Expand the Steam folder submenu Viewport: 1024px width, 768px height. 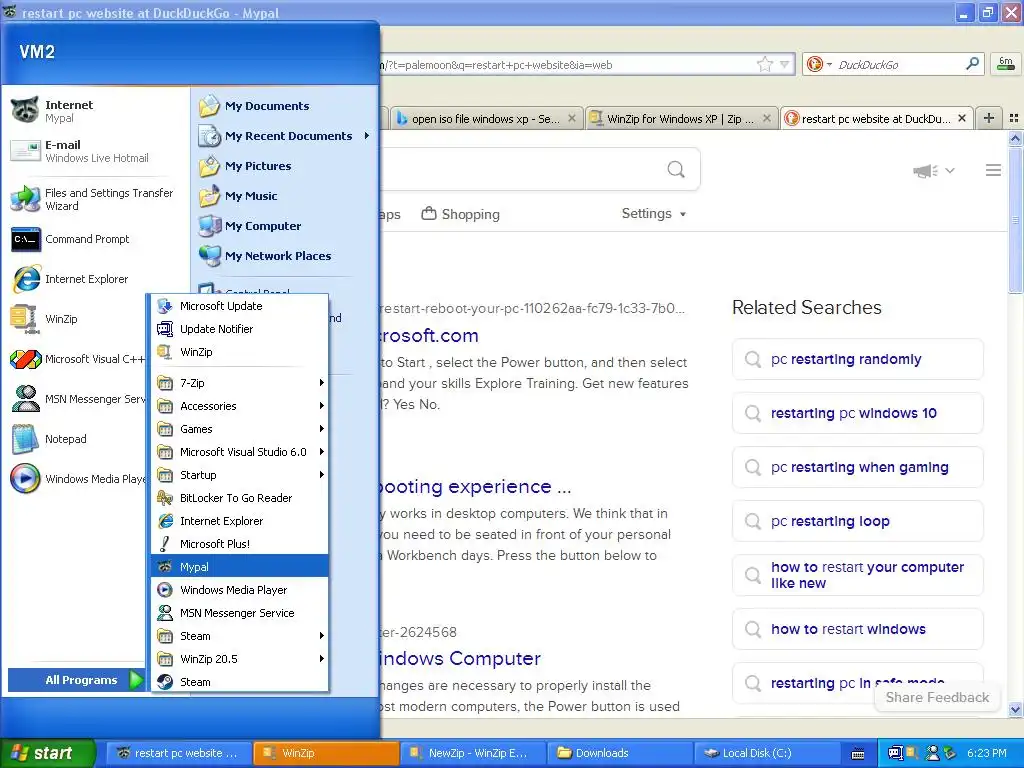click(240, 635)
